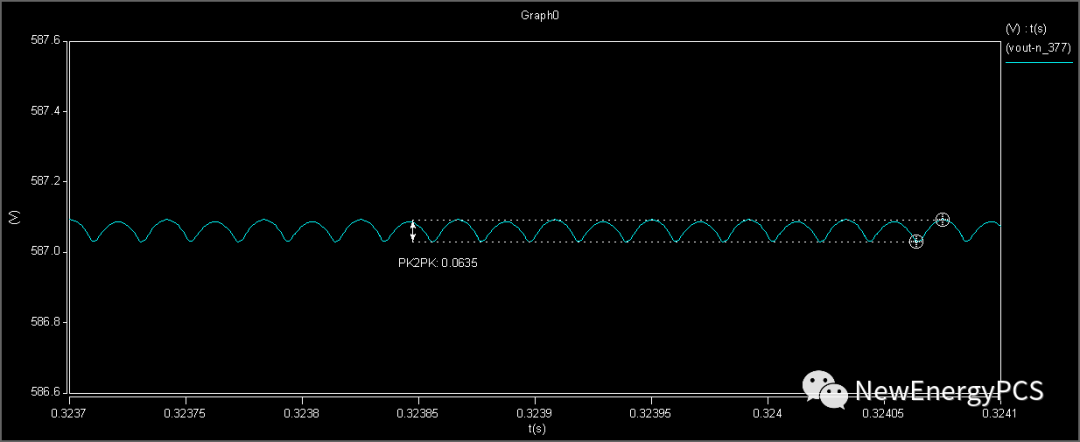The image size is (1080, 442).
Task: Click the 0.3237 x-axis tick label
Action: point(68,411)
